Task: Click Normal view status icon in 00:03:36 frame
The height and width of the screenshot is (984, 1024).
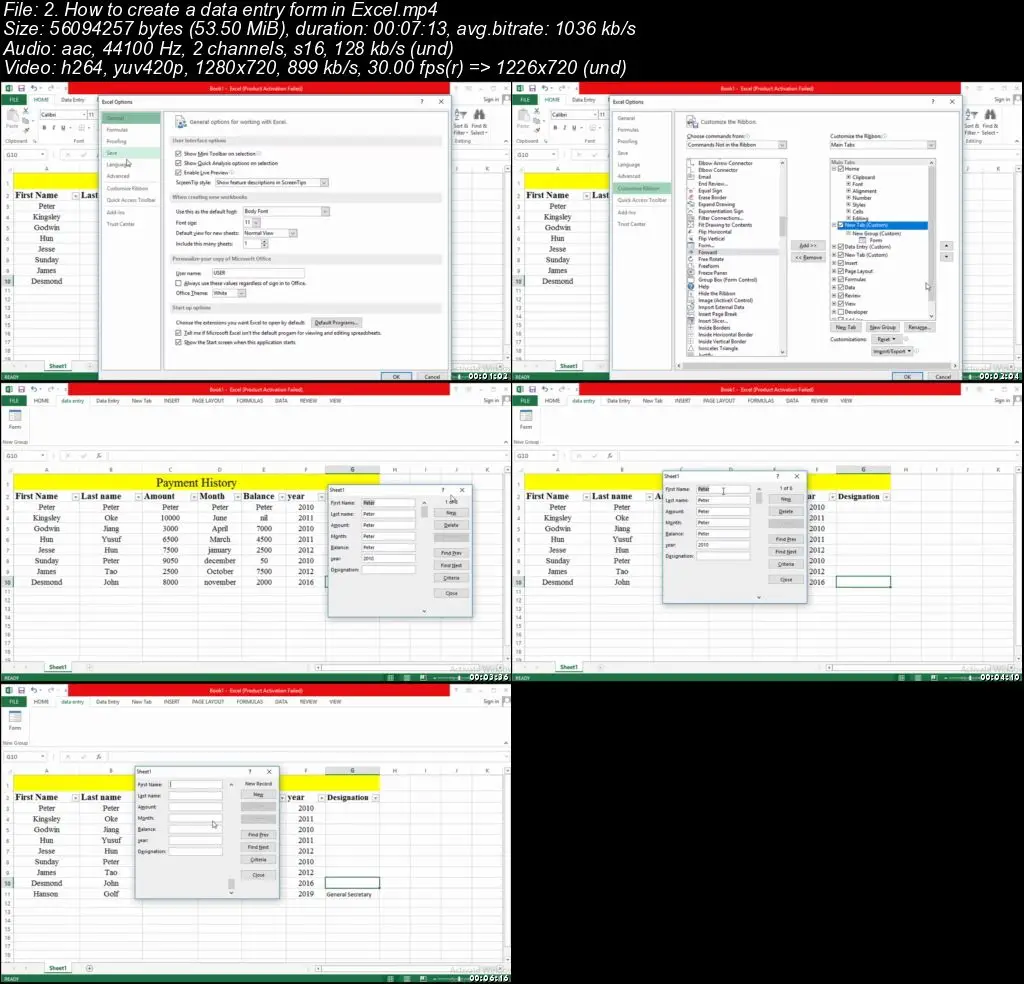Action: click(x=391, y=678)
